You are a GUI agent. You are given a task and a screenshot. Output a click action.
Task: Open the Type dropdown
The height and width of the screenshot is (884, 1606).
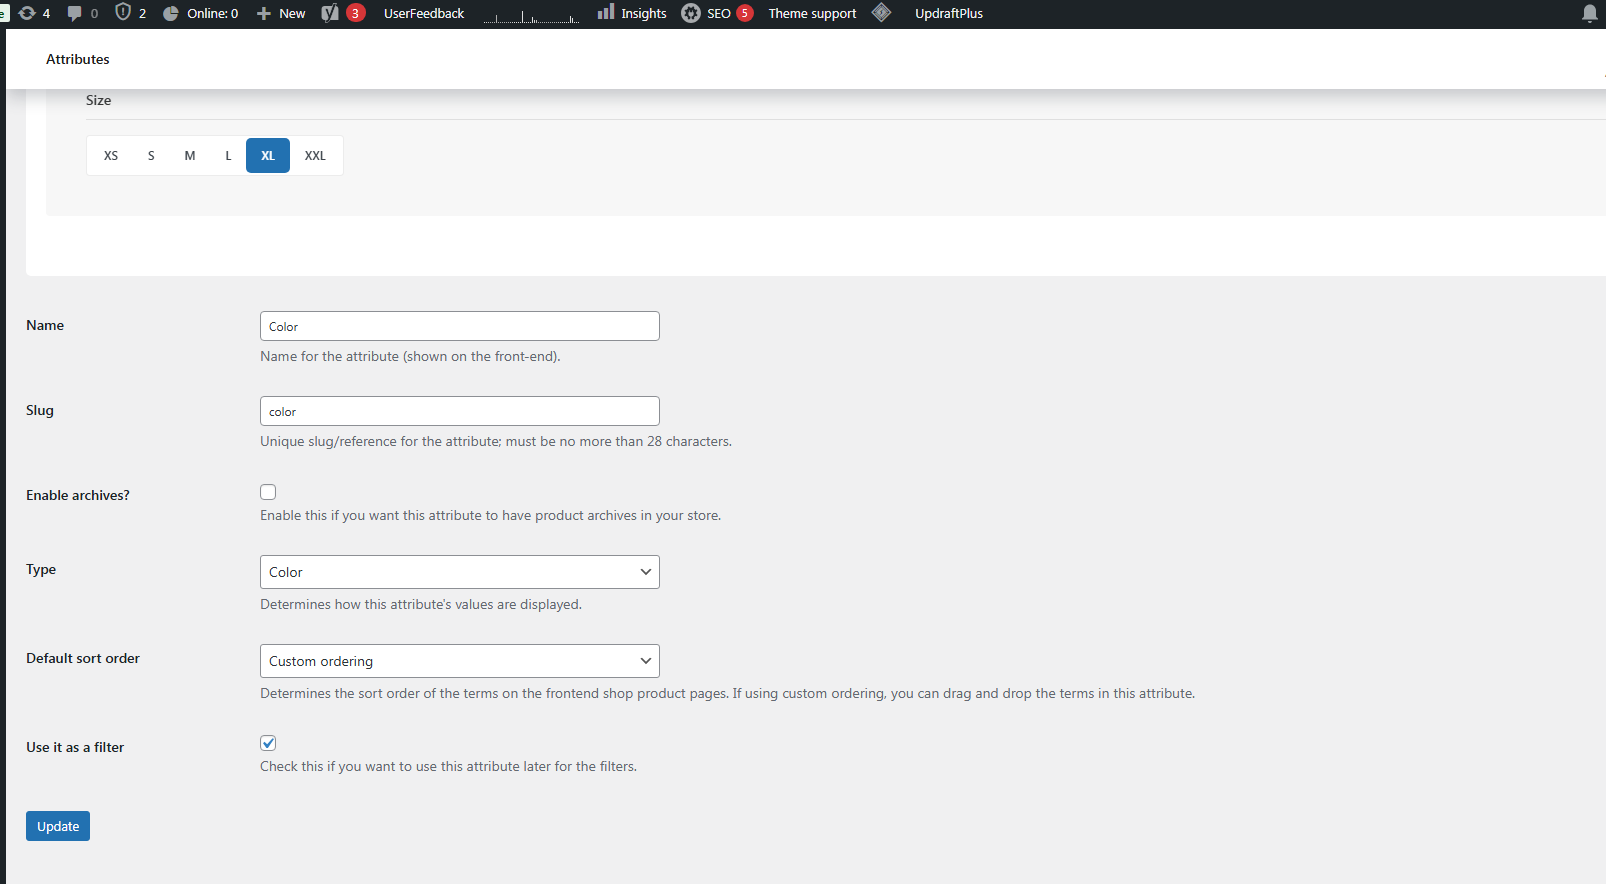tap(460, 572)
